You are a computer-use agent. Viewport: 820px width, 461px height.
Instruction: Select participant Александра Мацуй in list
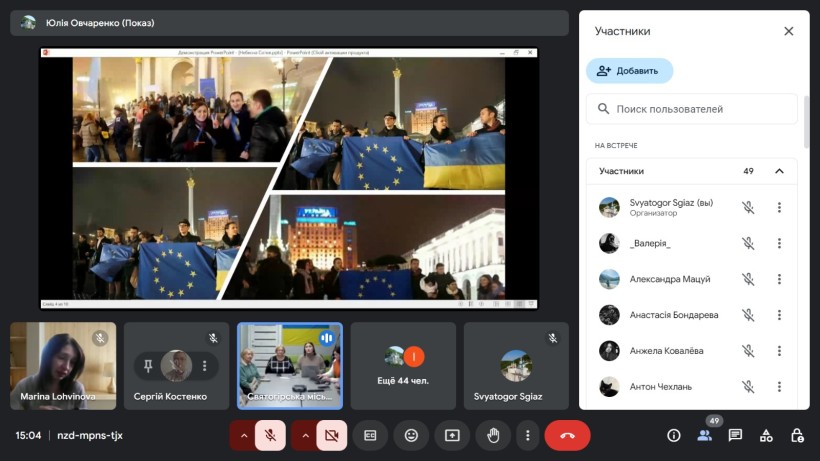[691, 279]
